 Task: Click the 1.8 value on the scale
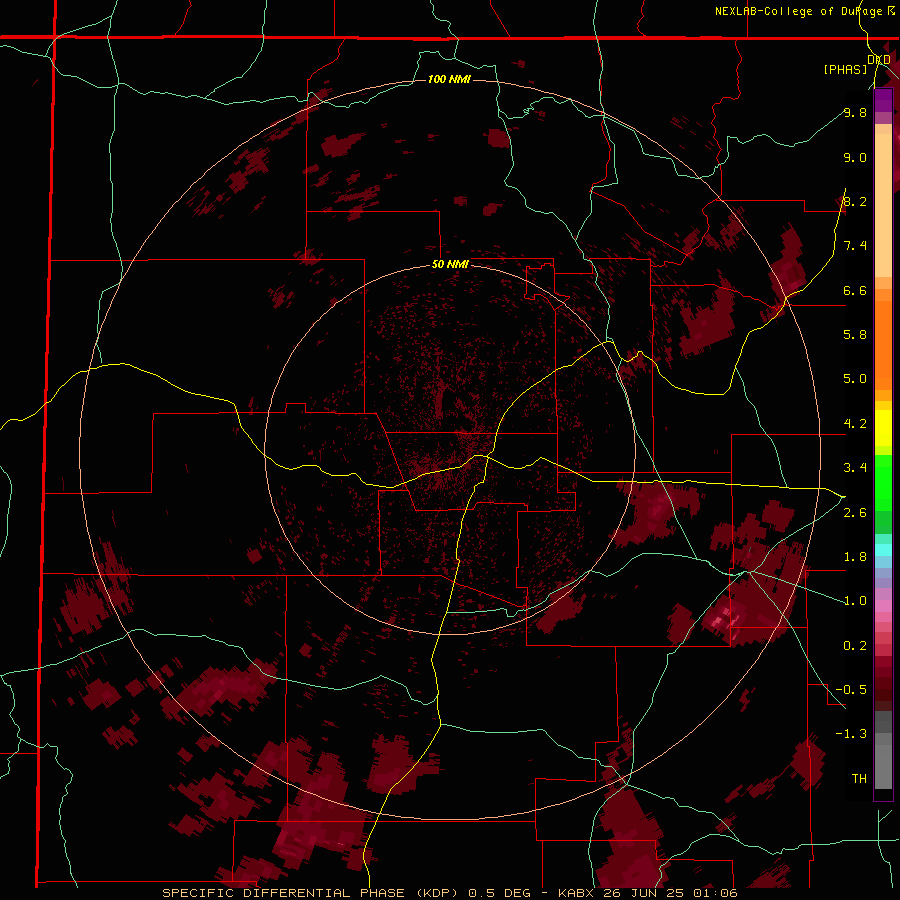[855, 557]
